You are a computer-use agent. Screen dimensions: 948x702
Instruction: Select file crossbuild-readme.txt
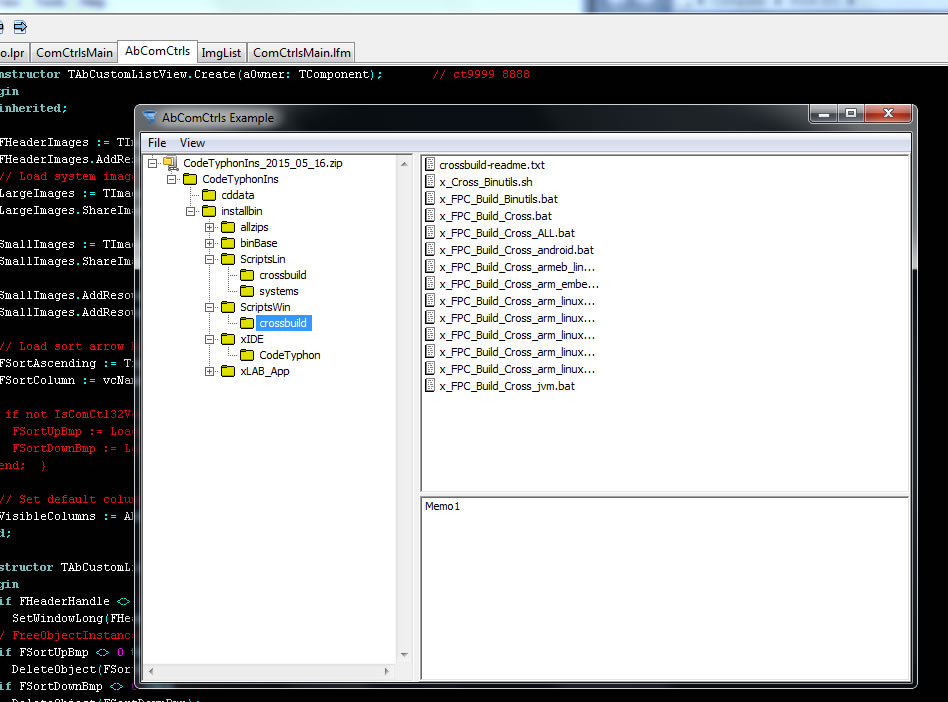click(492, 165)
